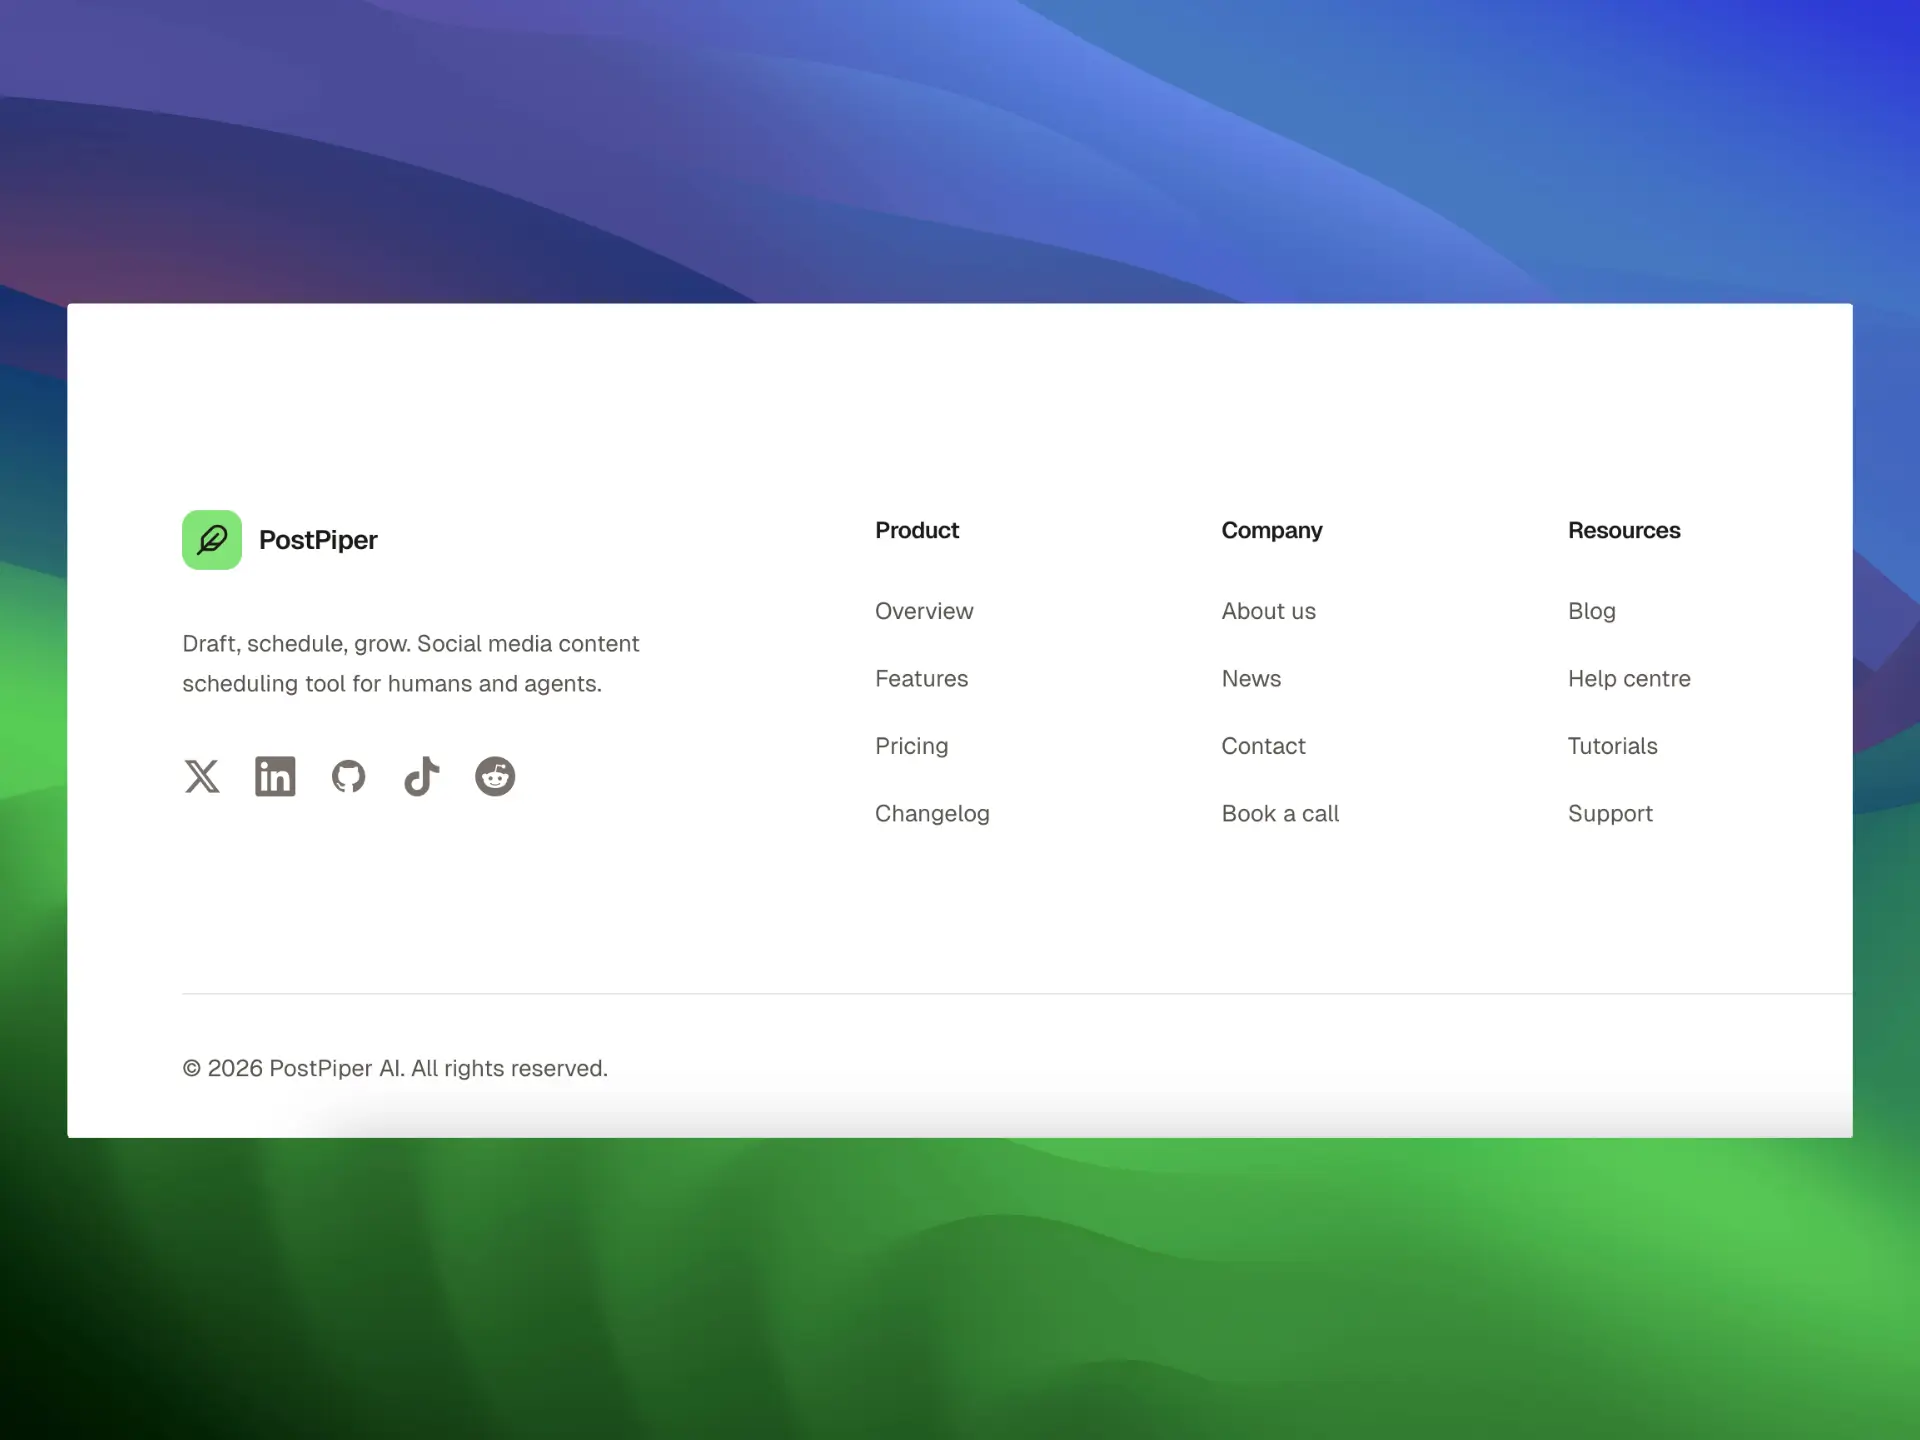Click the Company column heading
Viewport: 1920px width, 1440px height.
(1271, 531)
